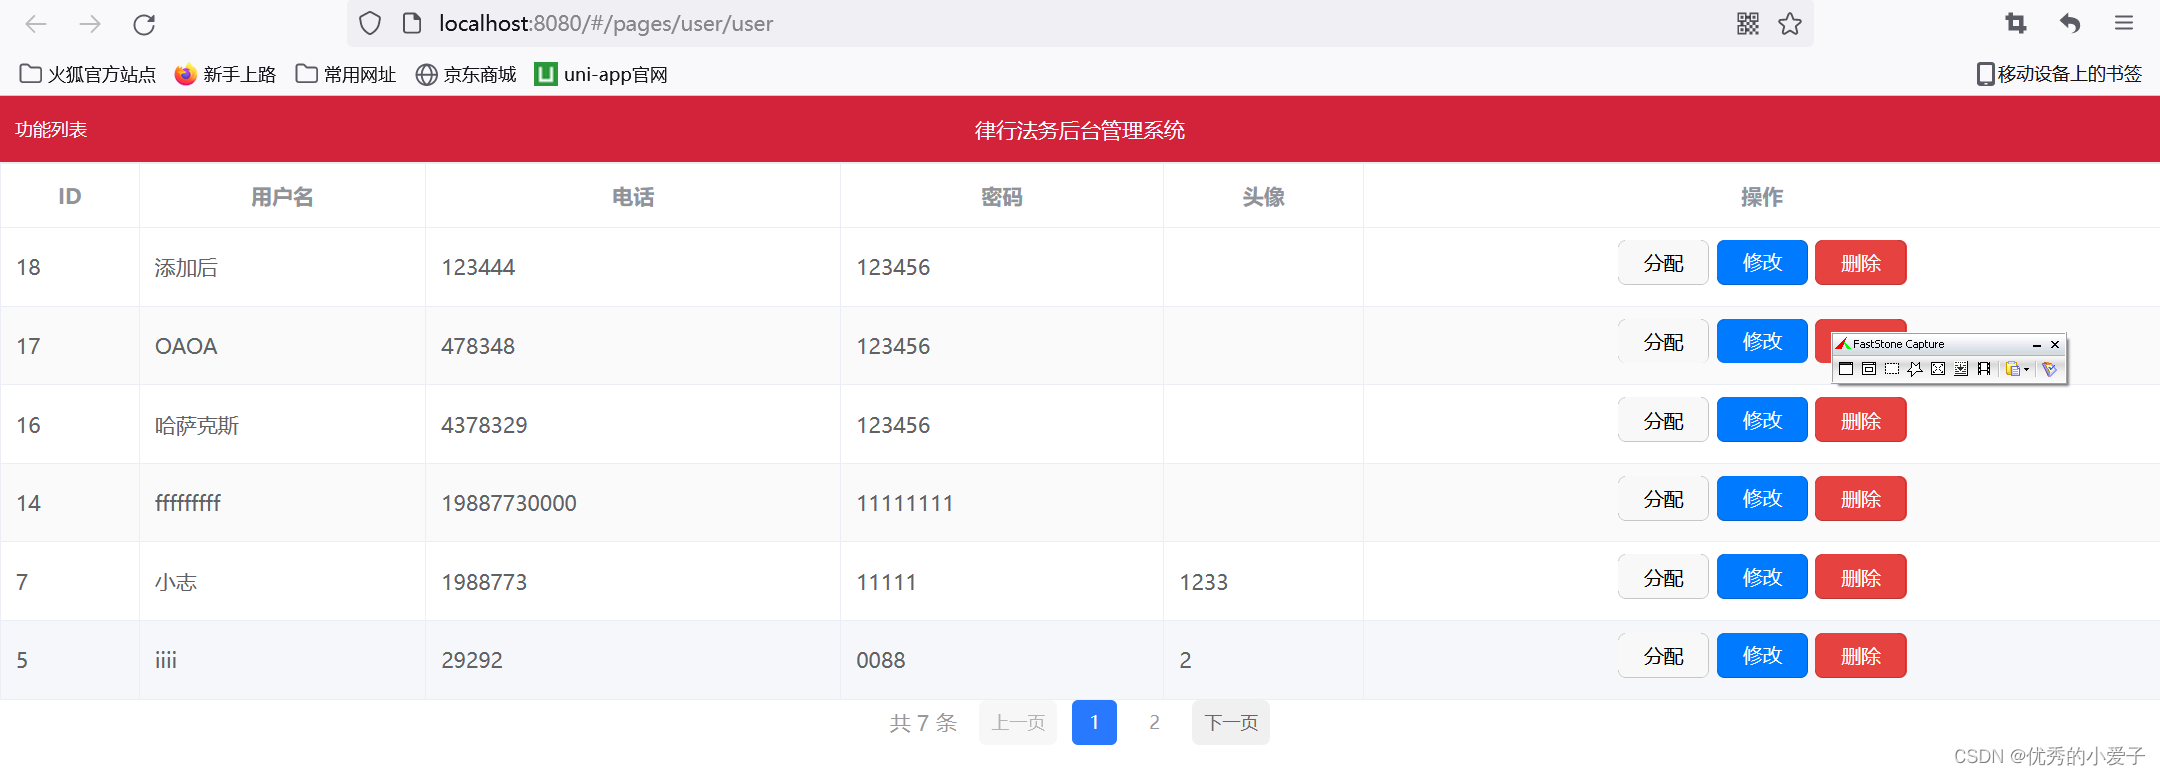Click 删除 for user fffffffff
2160x775 pixels.
pos(1861,498)
